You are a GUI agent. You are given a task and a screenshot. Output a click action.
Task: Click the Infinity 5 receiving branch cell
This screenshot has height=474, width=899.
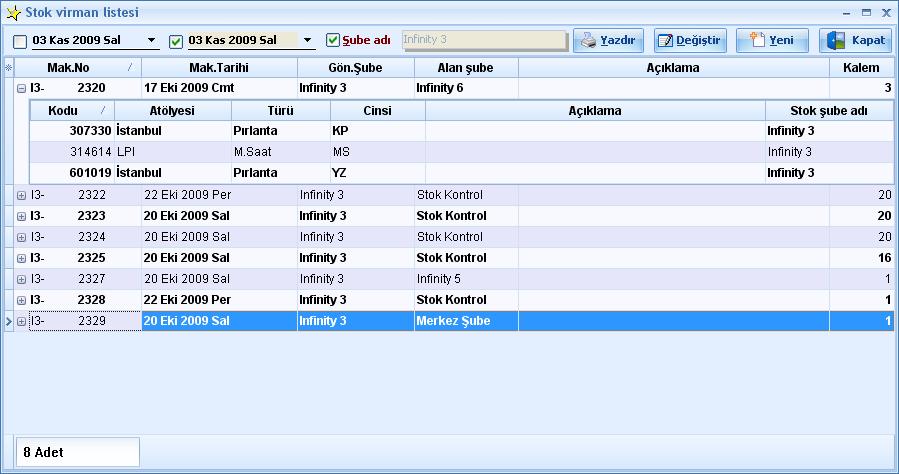[x=466, y=279]
